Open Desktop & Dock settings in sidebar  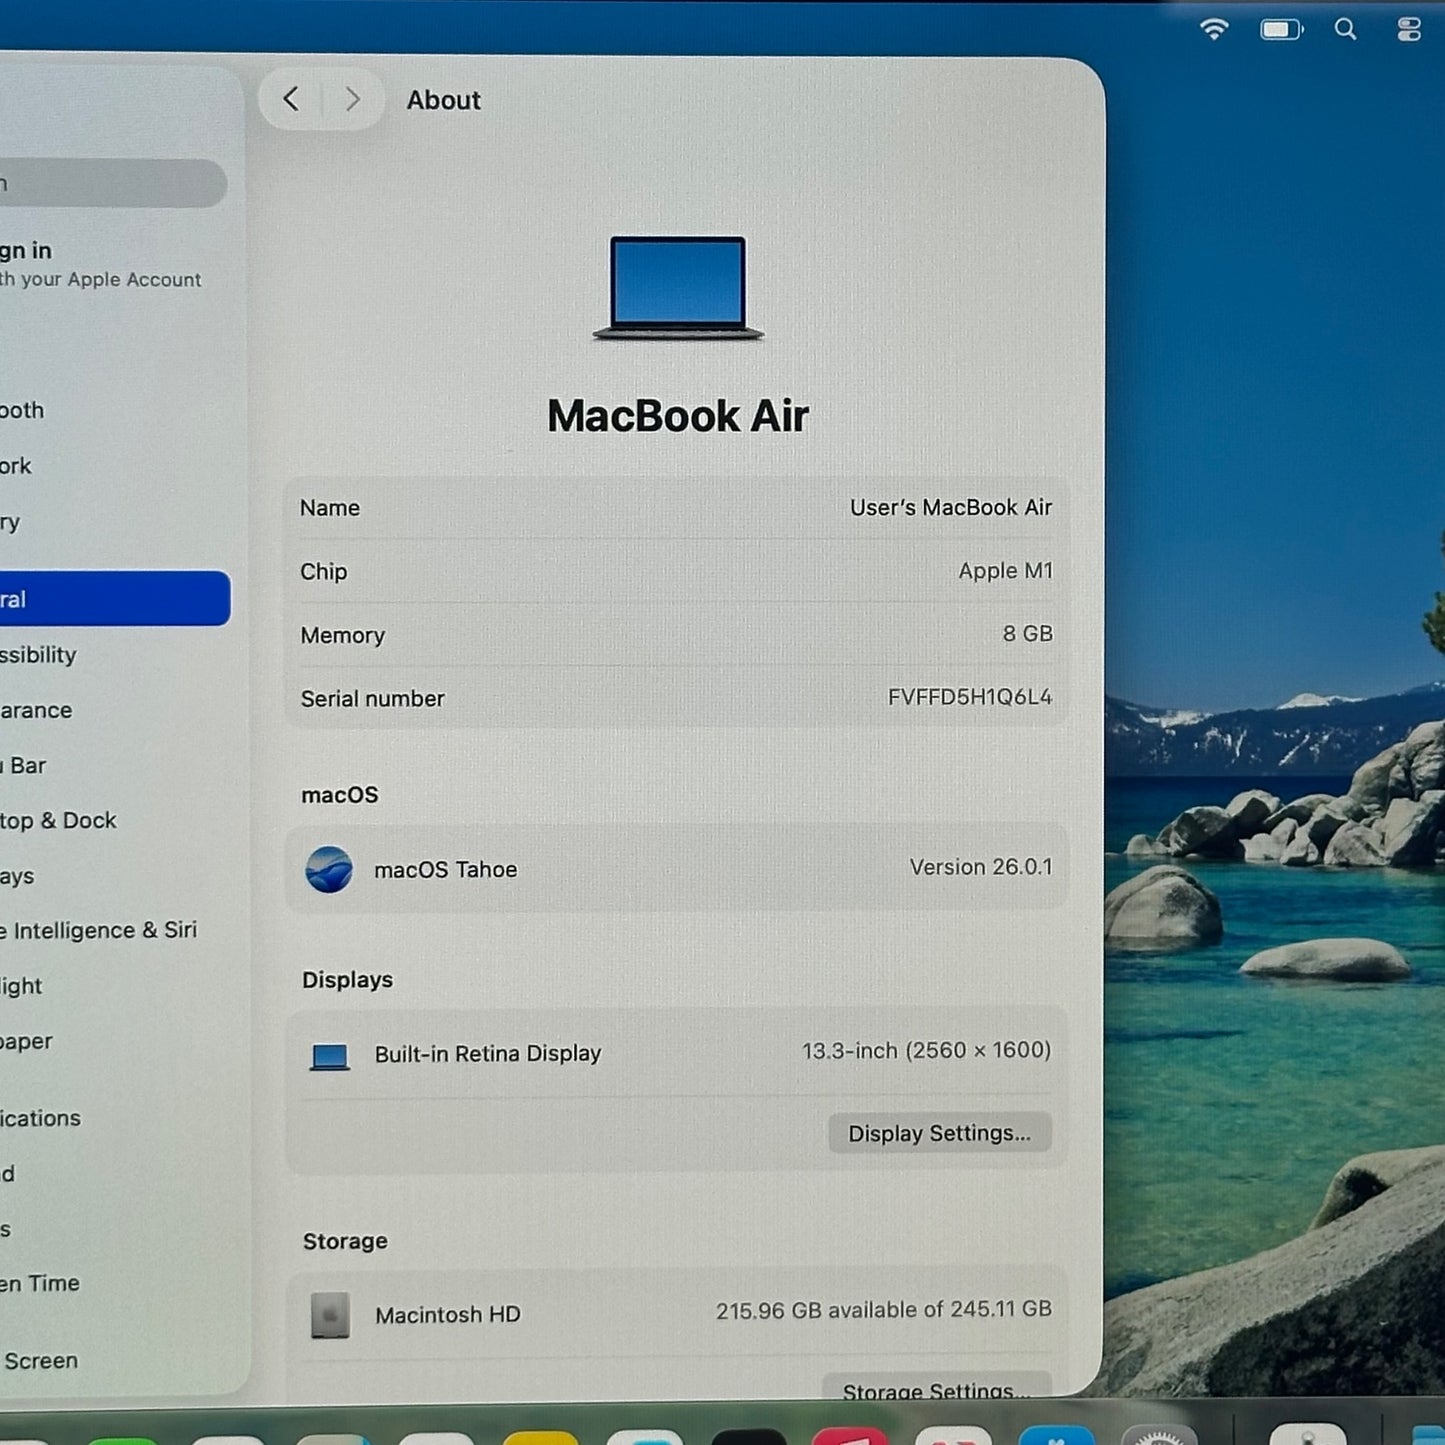pyautogui.click(x=60, y=821)
